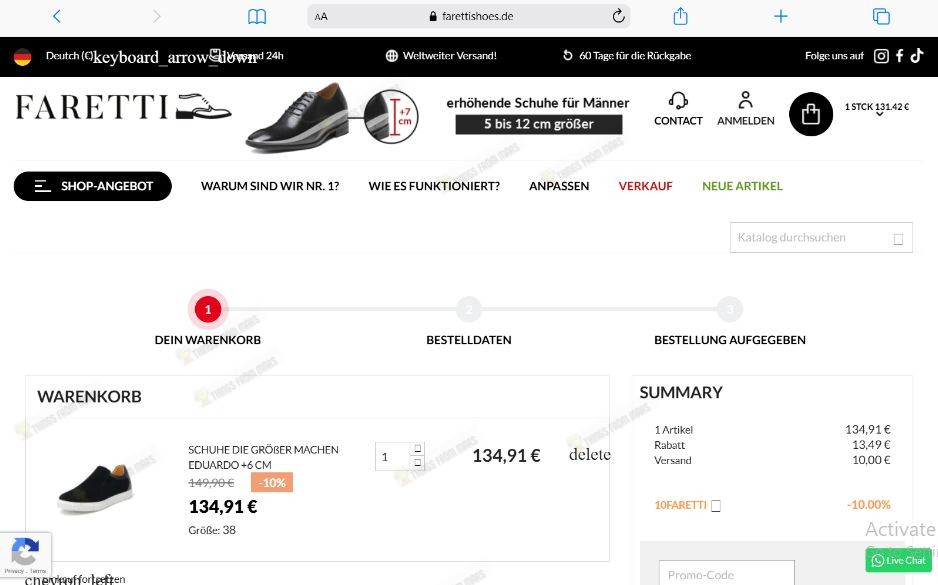Click the Facebook icon next to Folge uns auf
This screenshot has width=938, height=585.
pos(899,56)
